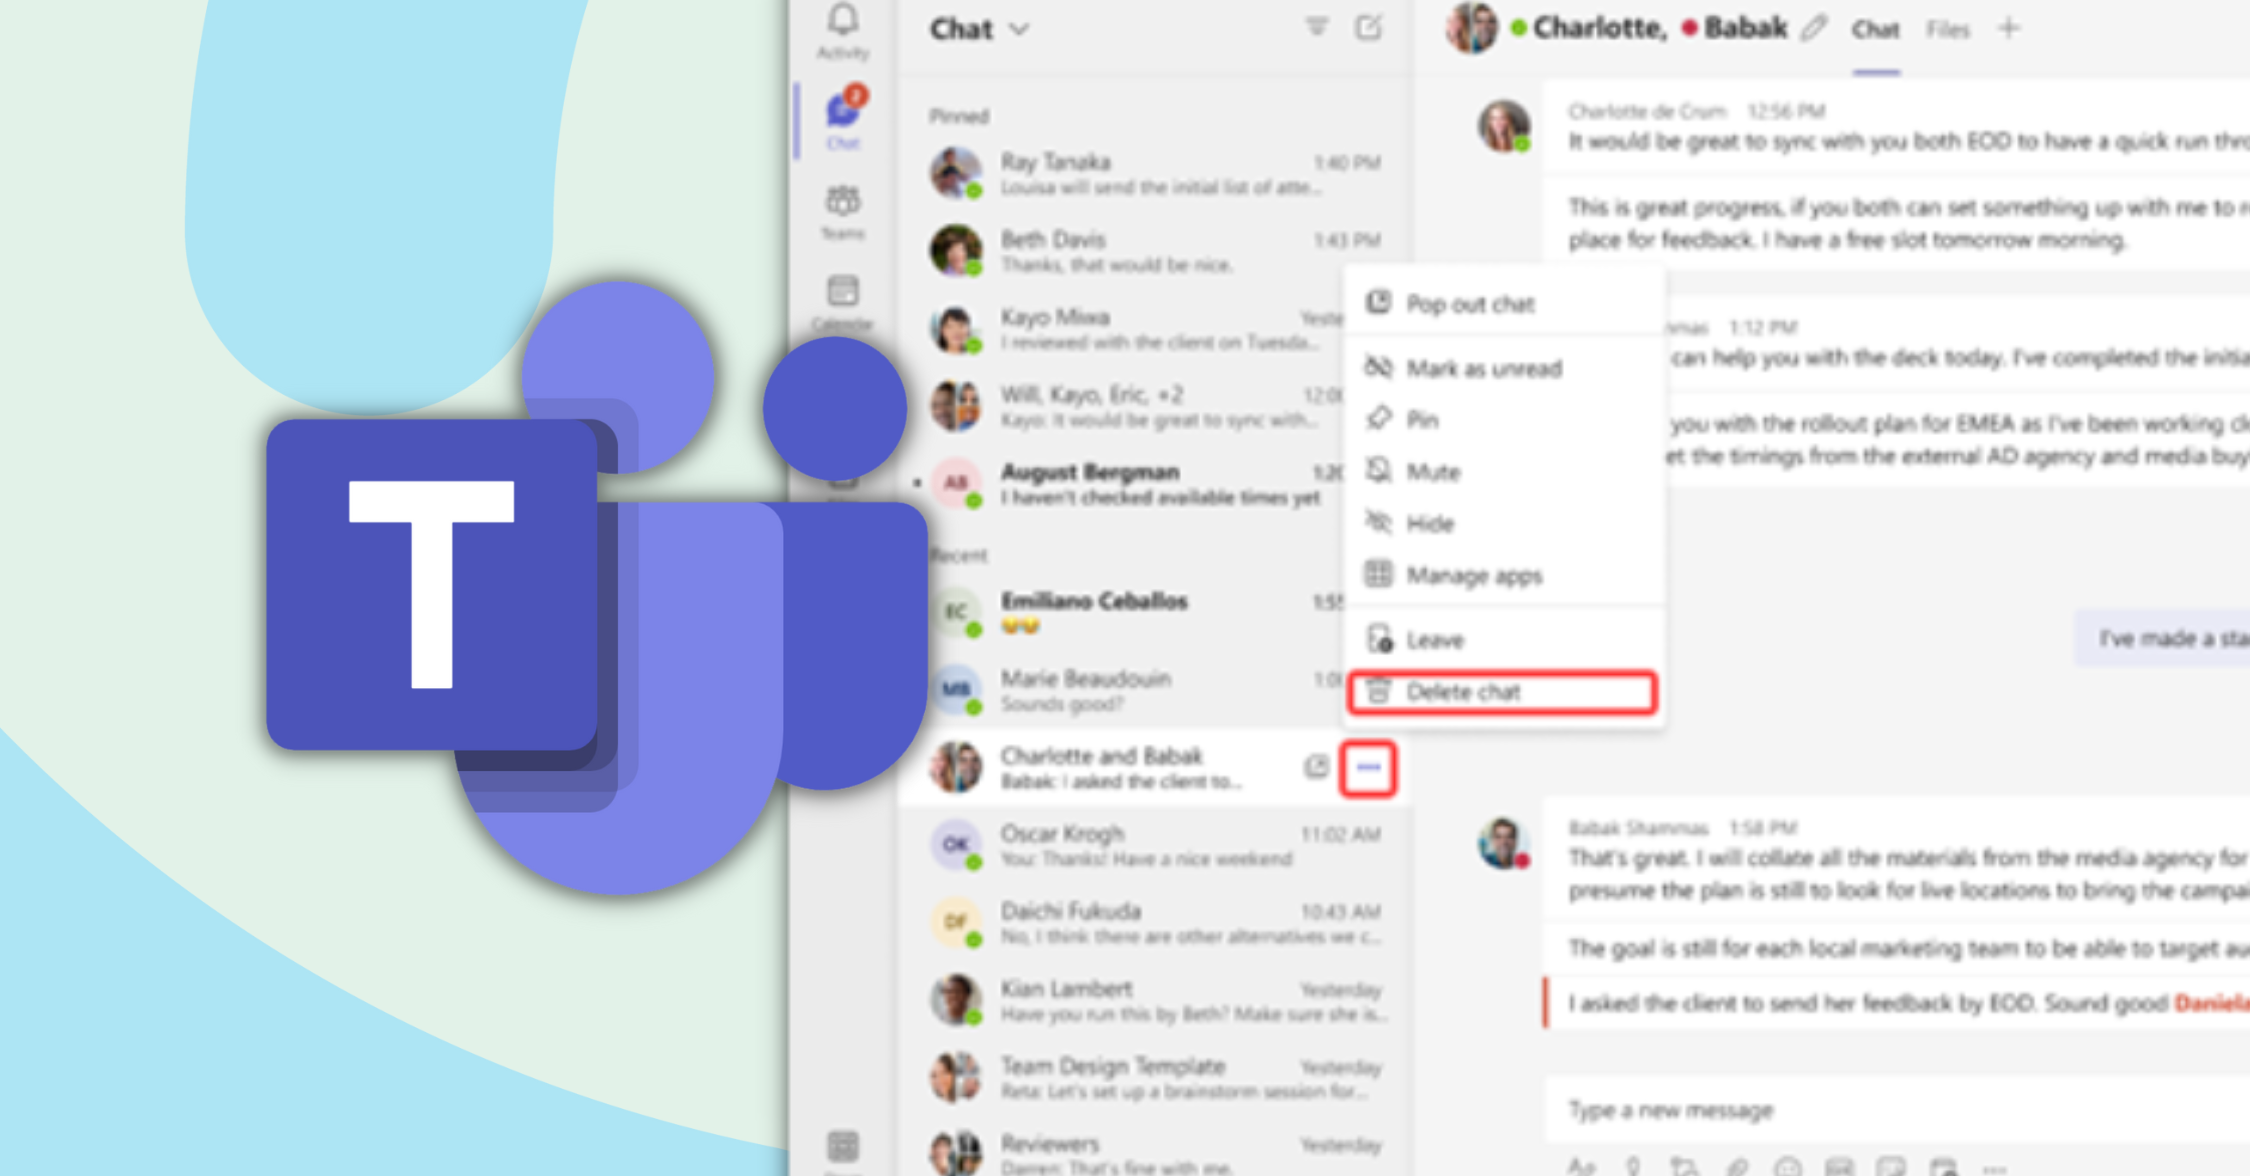Click the Files tab in conversation header
Image resolution: width=2250 pixels, height=1176 pixels.
tap(1951, 27)
